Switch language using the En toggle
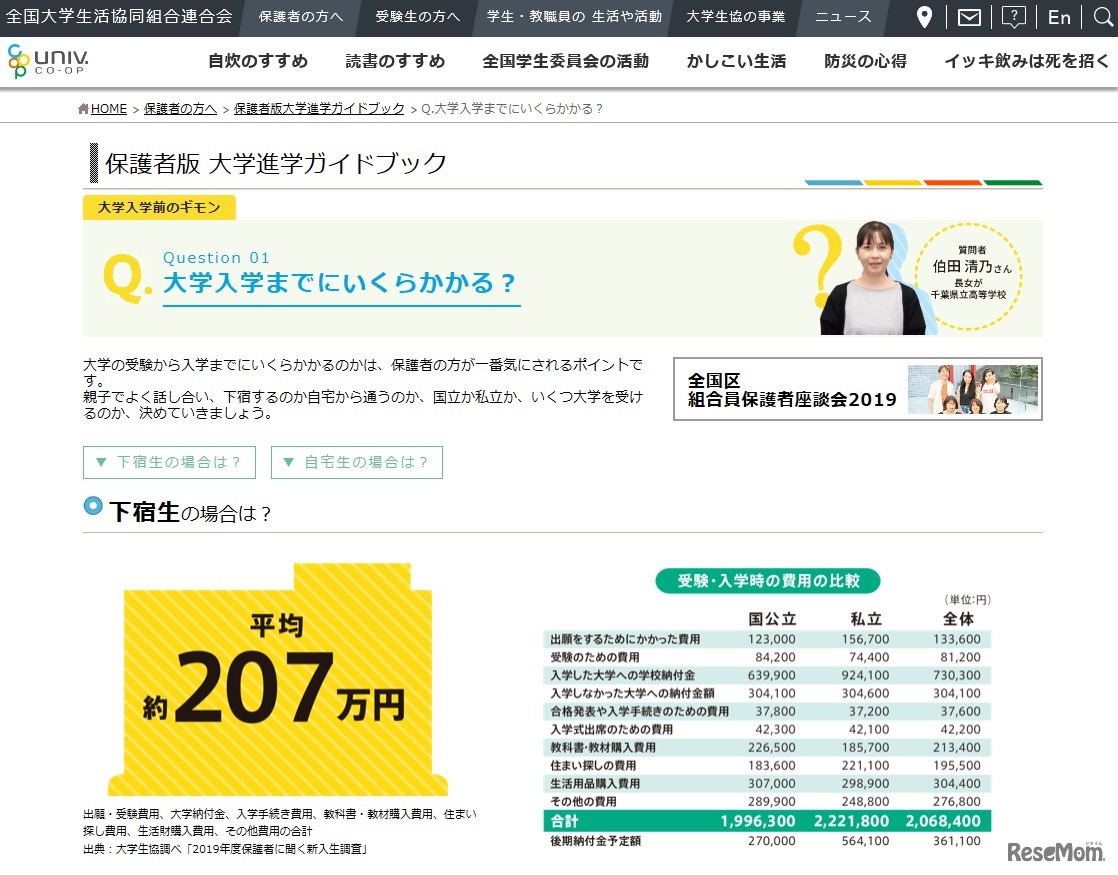The width and height of the screenshot is (1118, 875). pos(1058,17)
